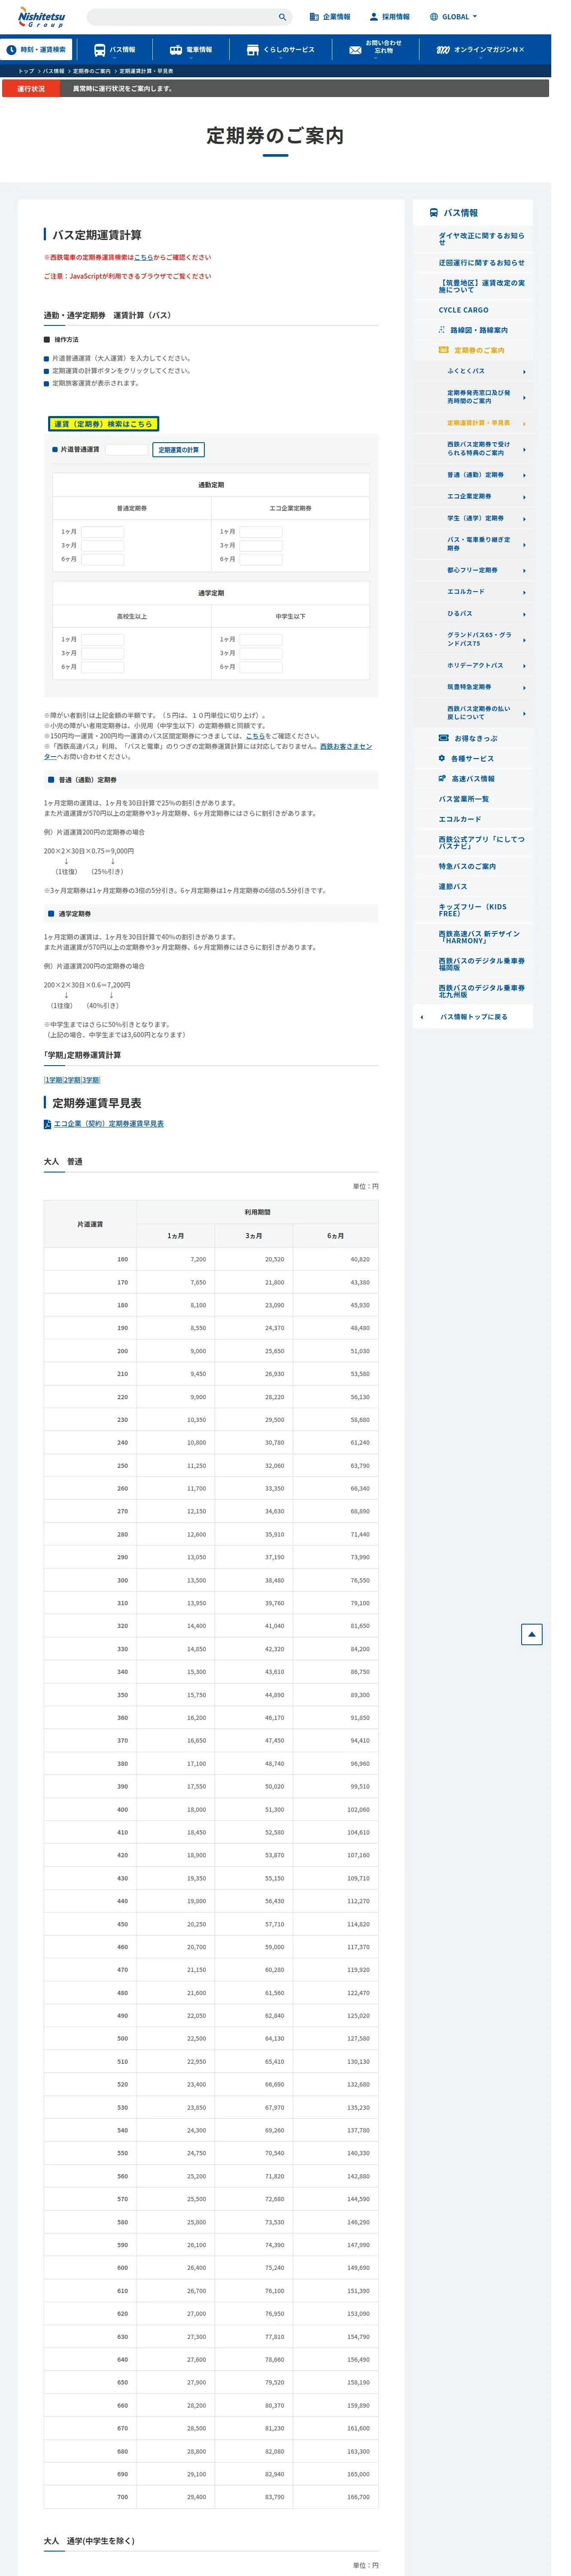Click the GLOBAL globe icon
This screenshot has height=2576, width=571.
click(x=434, y=17)
